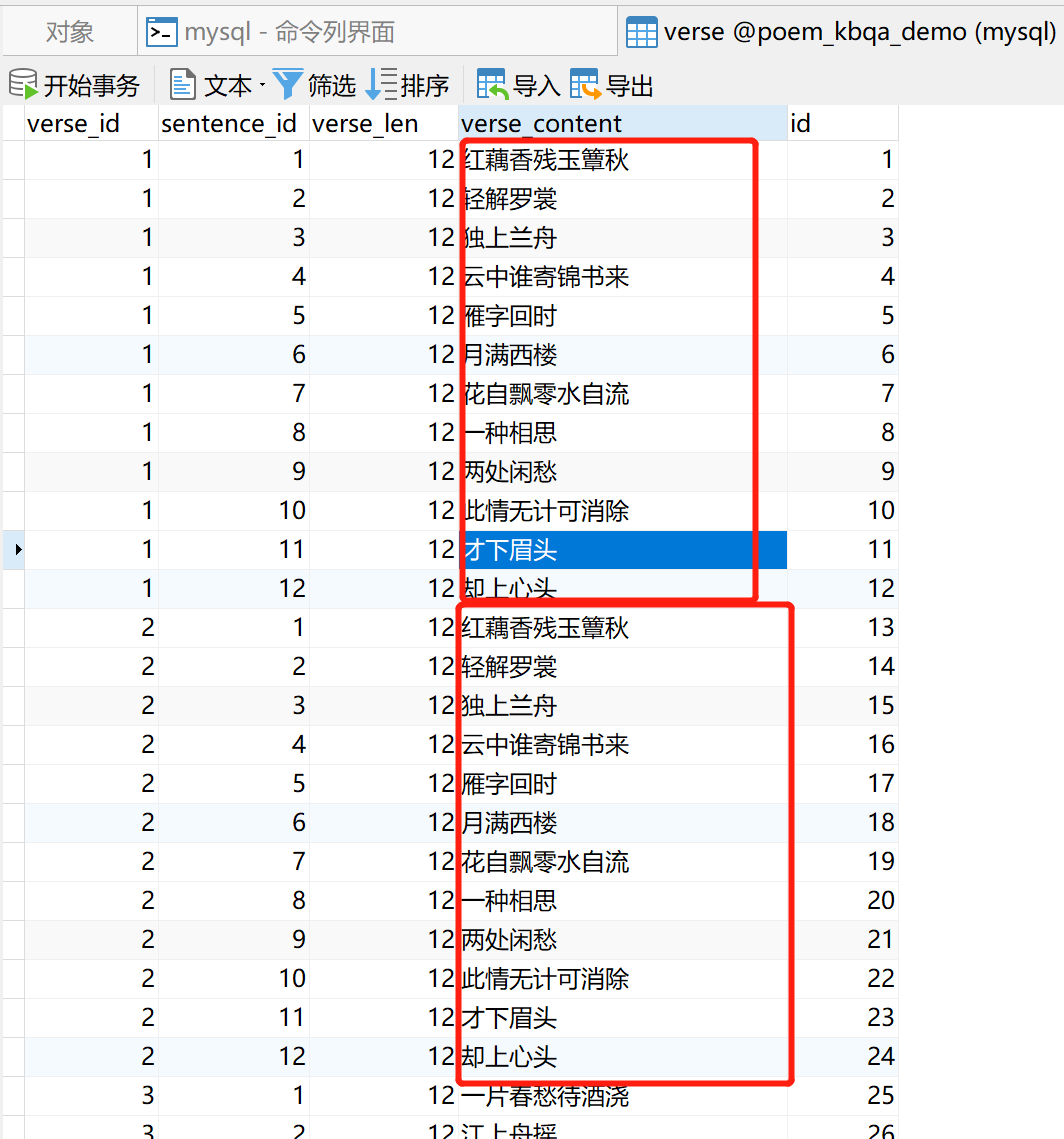
Task: Click the Export (导出) icon
Action: click(x=583, y=84)
